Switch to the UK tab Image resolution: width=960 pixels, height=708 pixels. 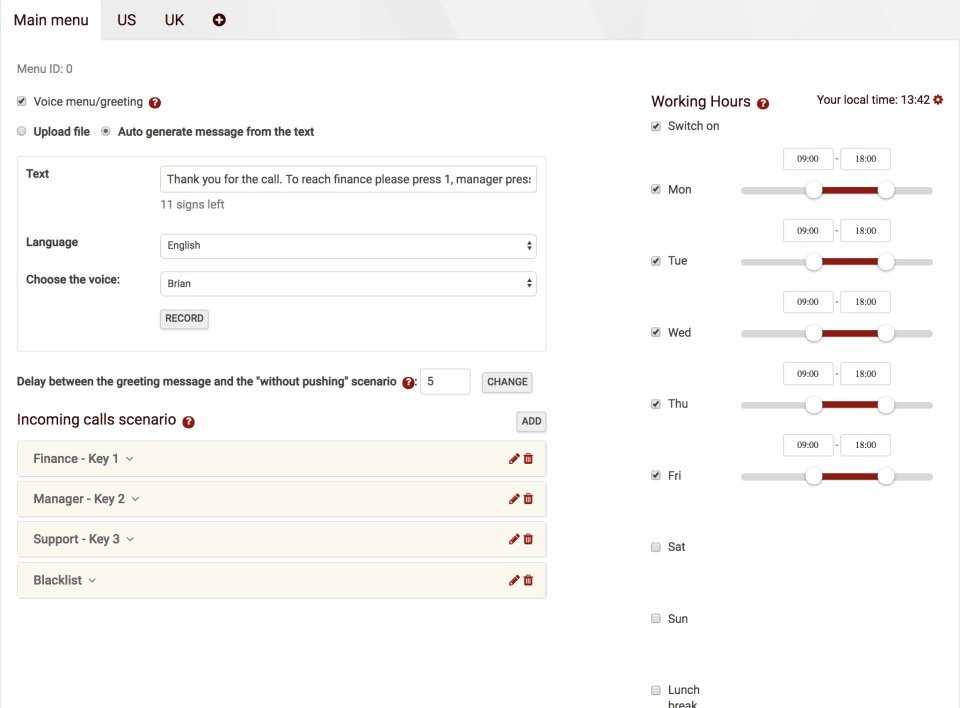pos(173,19)
